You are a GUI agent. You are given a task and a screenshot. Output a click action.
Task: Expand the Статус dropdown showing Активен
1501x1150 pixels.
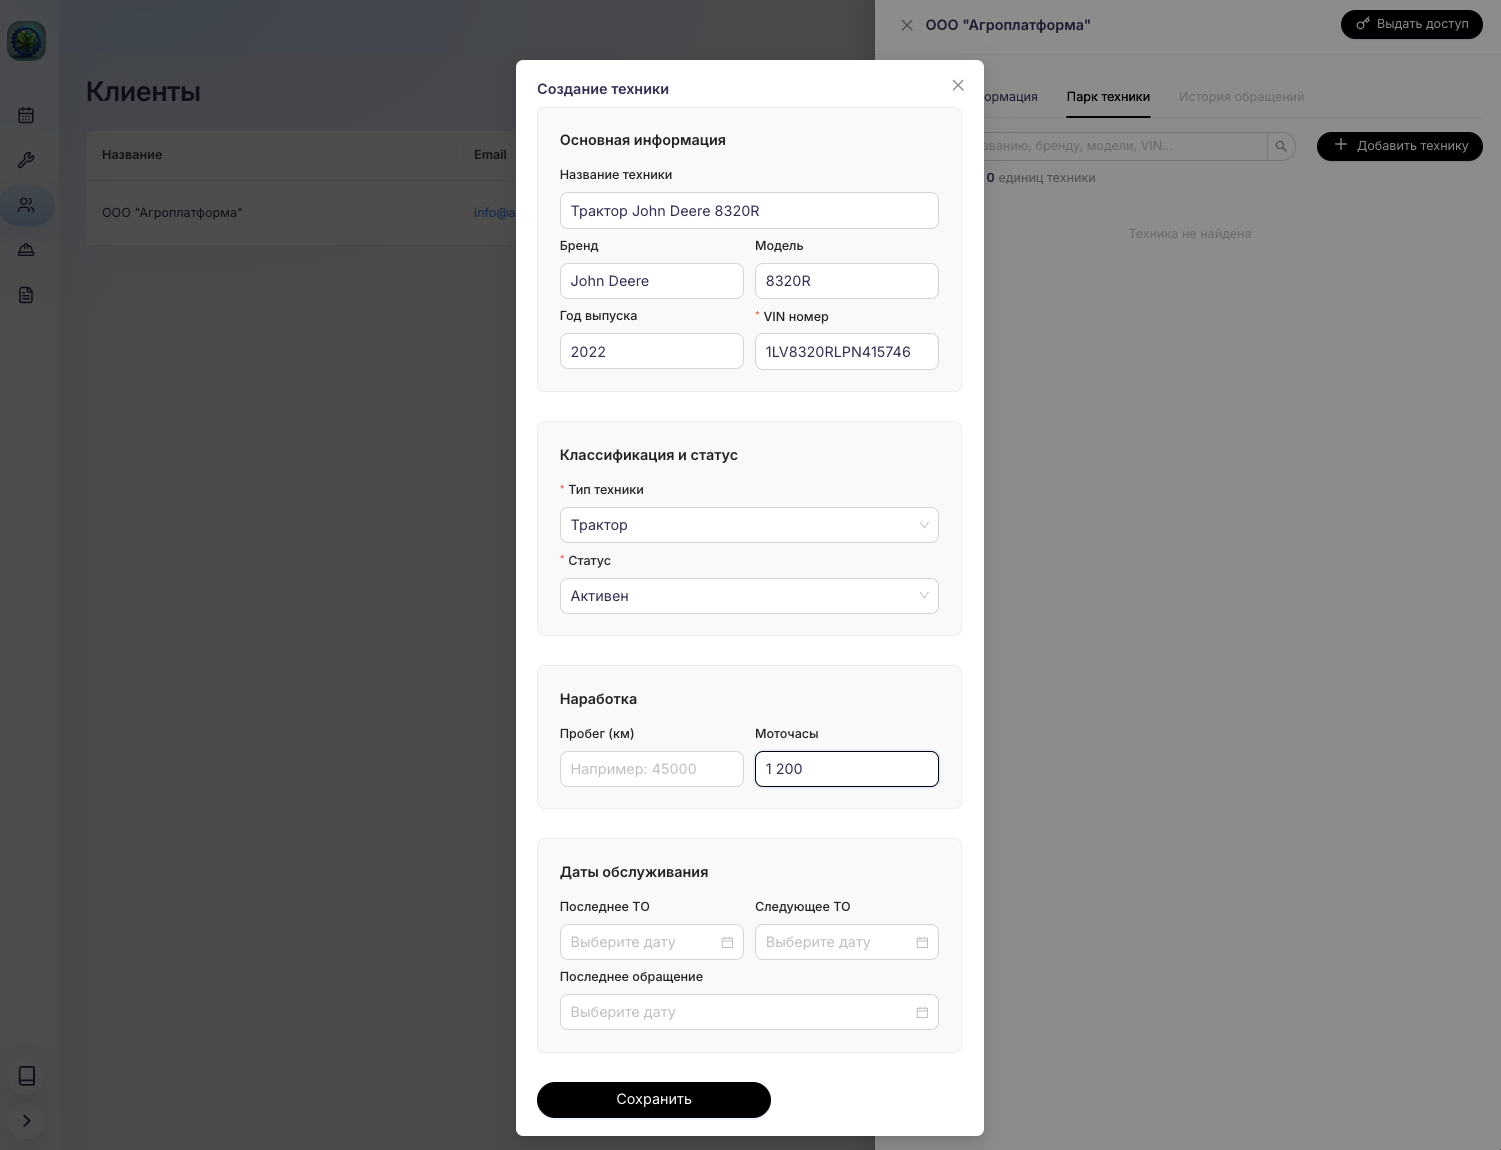point(749,596)
